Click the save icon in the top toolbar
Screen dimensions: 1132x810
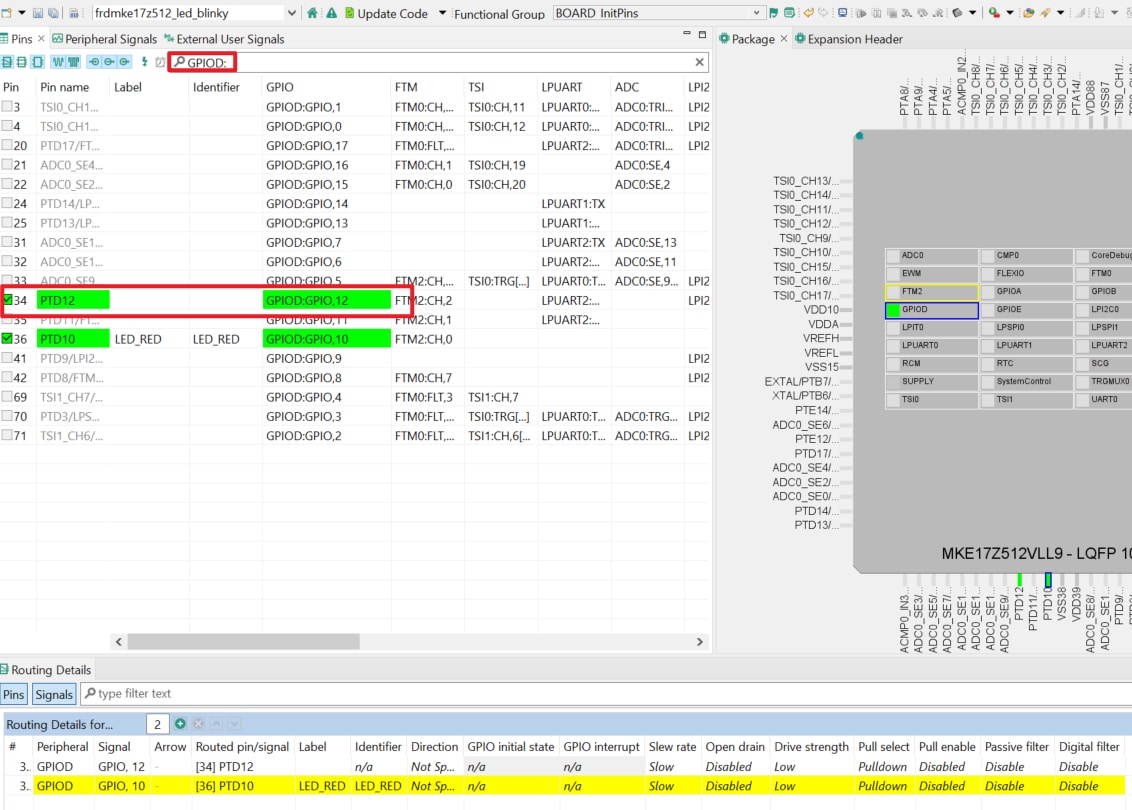tap(38, 13)
